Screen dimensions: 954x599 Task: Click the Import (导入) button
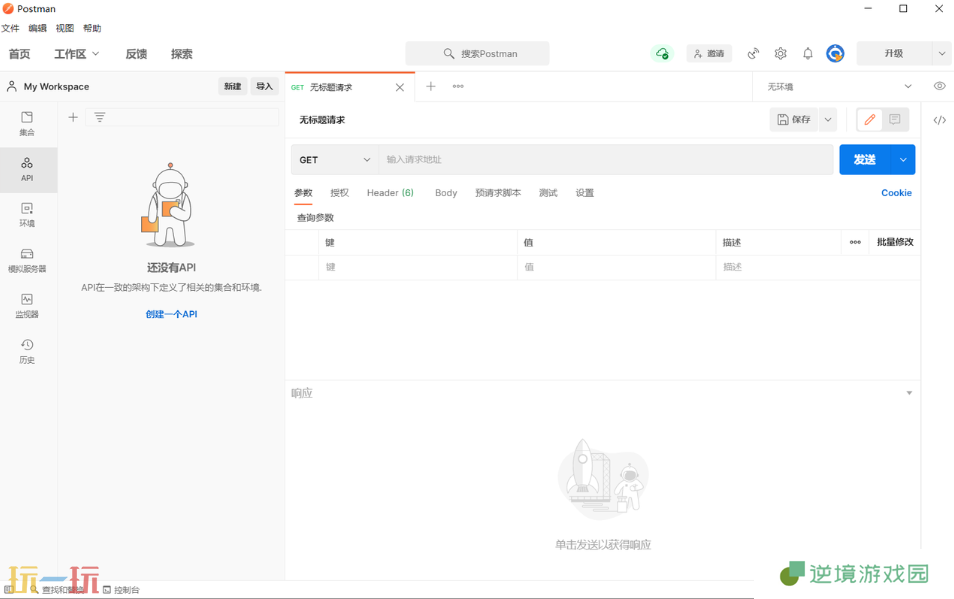[x=264, y=86]
